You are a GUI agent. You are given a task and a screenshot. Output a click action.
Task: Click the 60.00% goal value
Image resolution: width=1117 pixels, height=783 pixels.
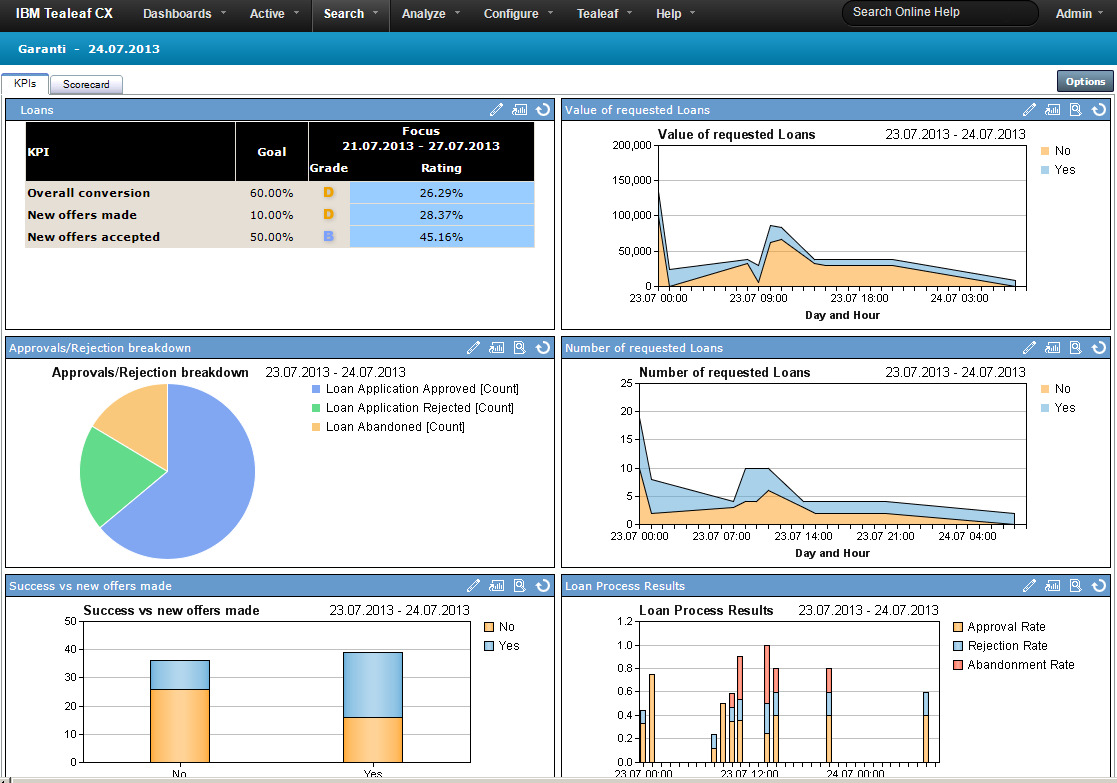click(x=271, y=193)
